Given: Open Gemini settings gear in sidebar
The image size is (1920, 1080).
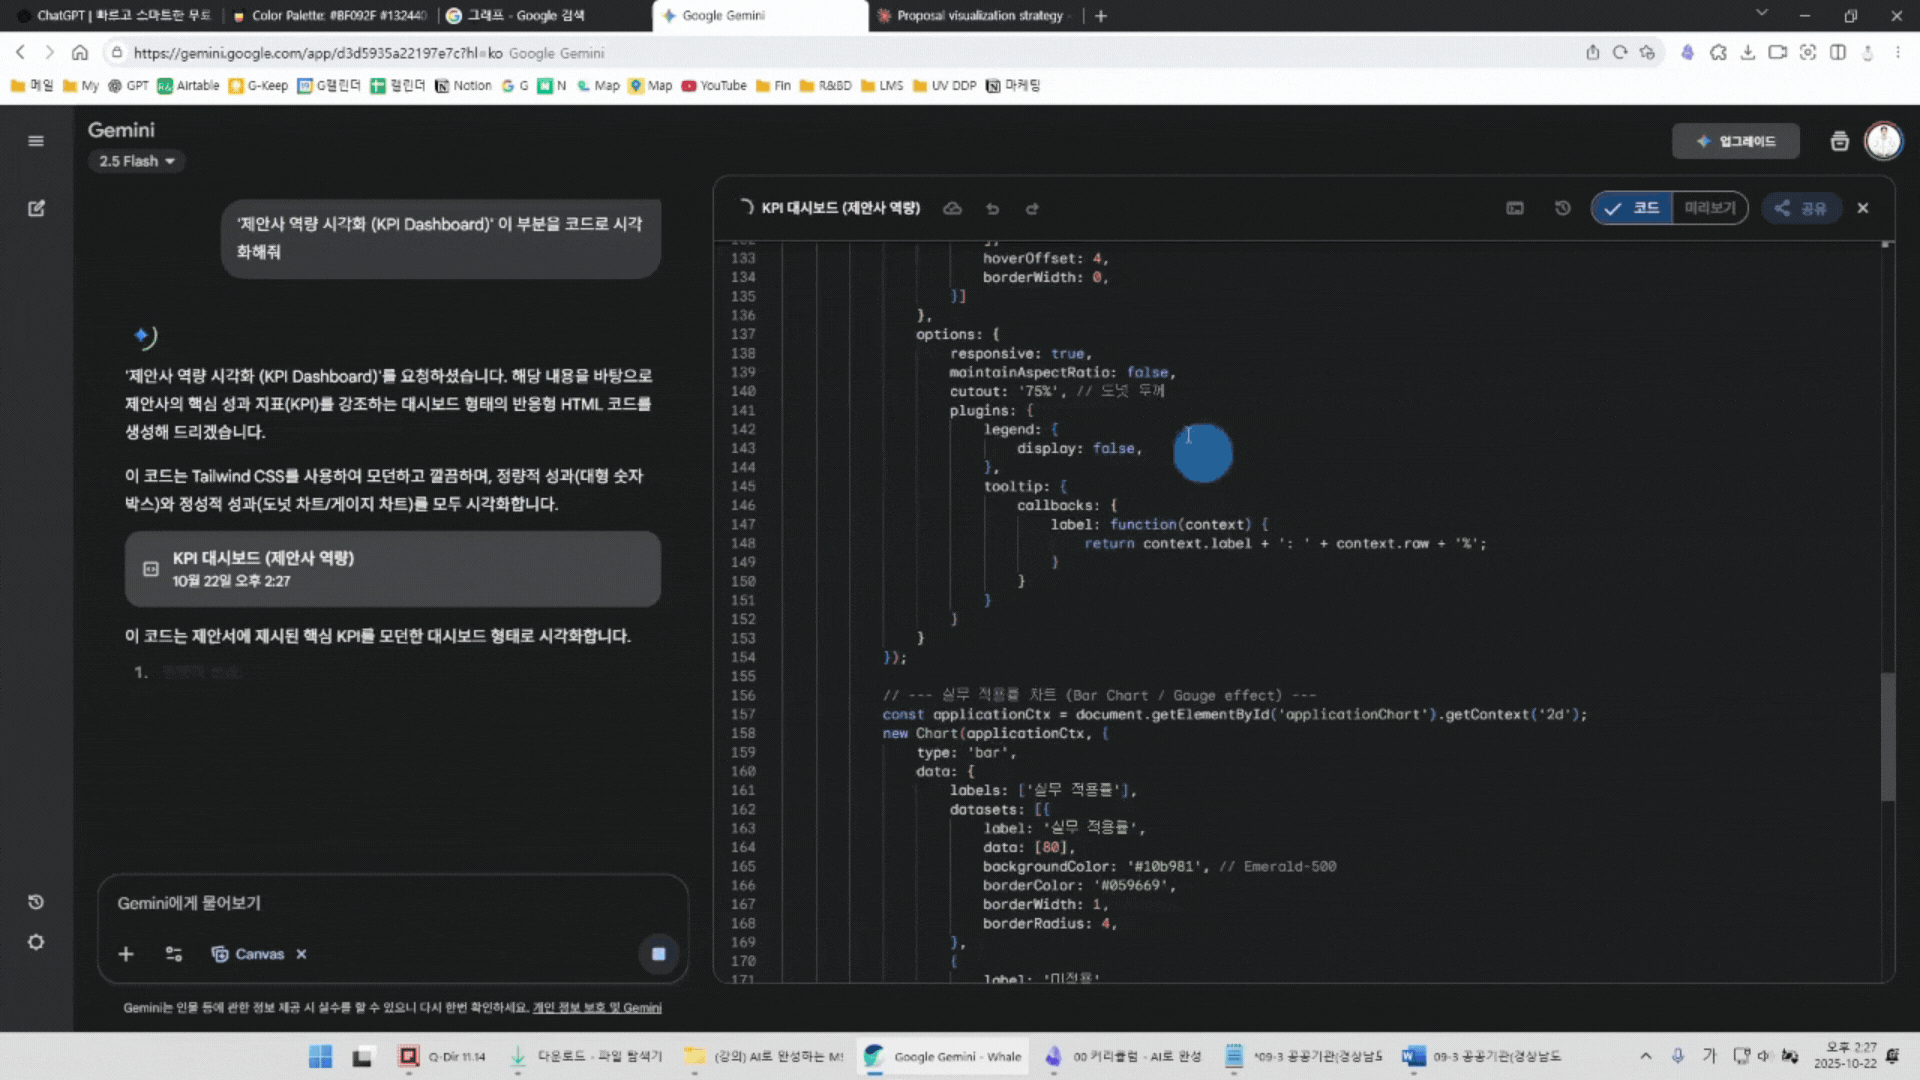Looking at the screenshot, I should coord(37,942).
